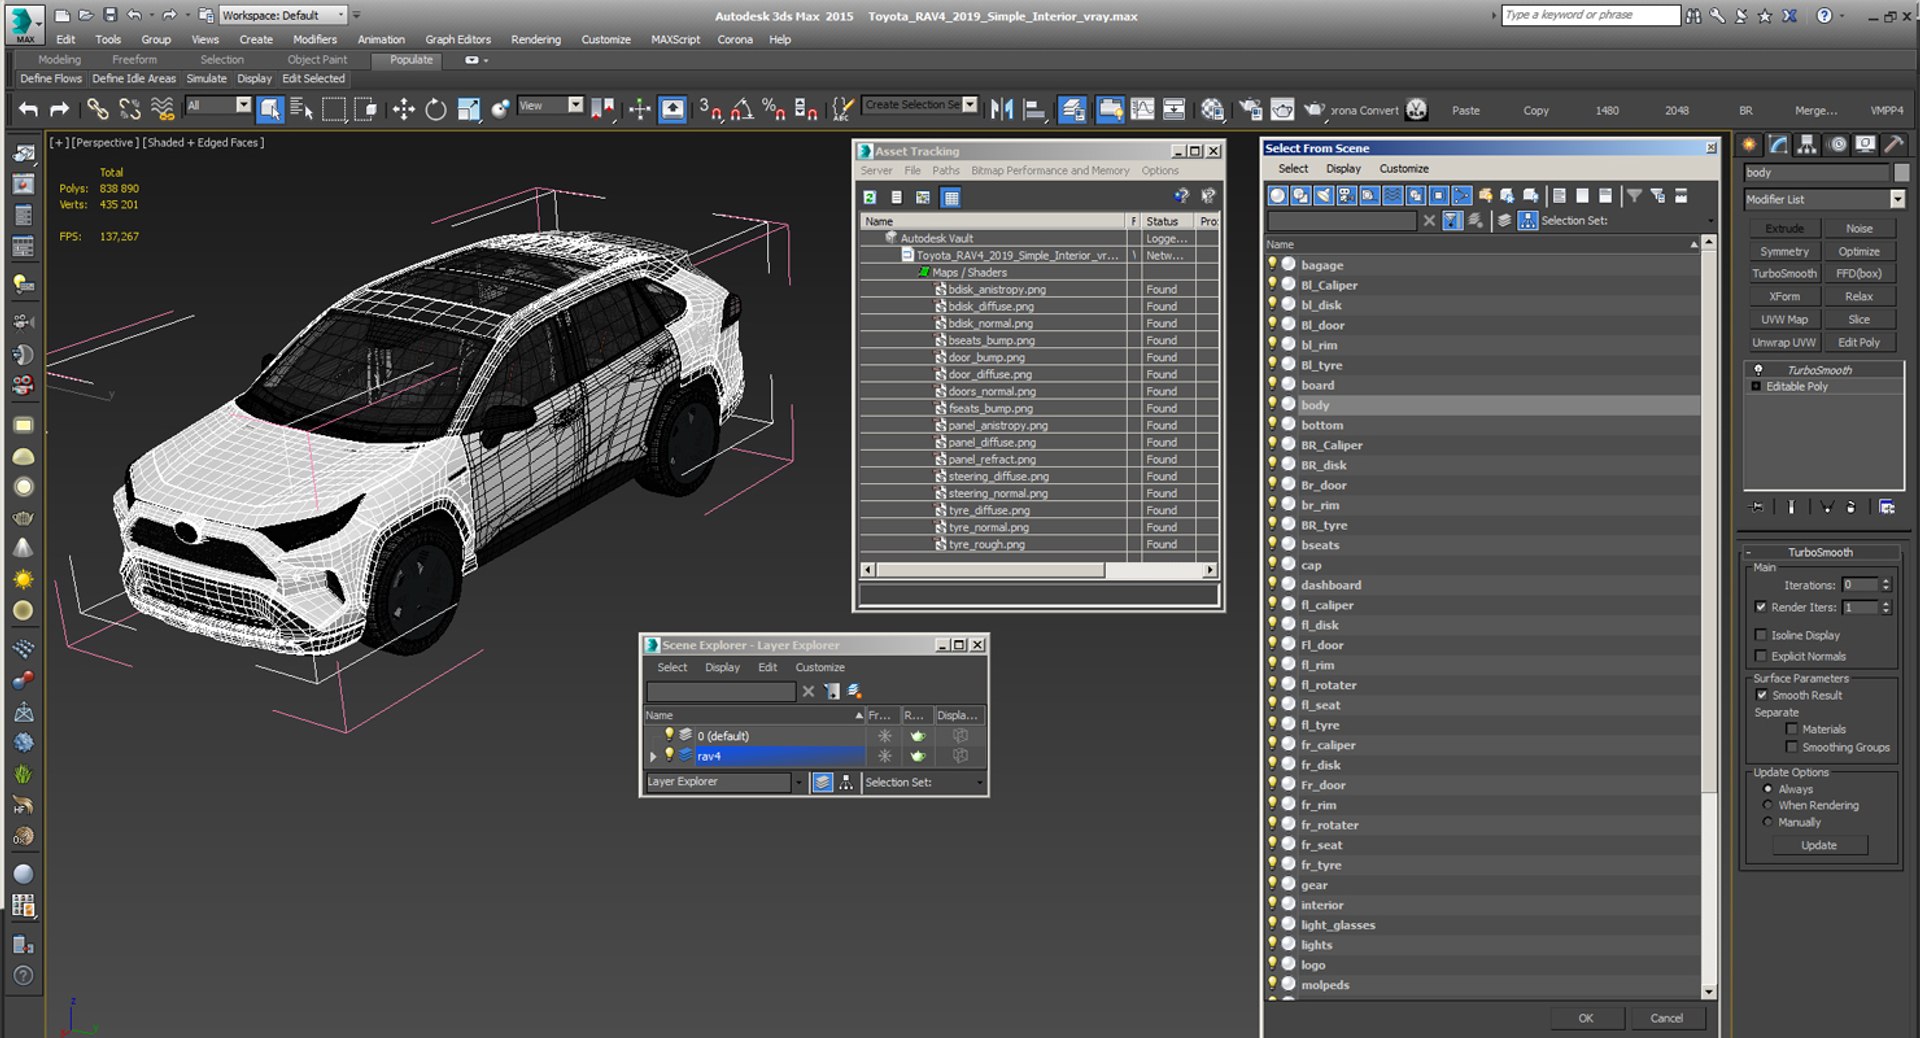The image size is (1920, 1038).
Task: Click the TurboSmooth Update button
Action: (1819, 845)
